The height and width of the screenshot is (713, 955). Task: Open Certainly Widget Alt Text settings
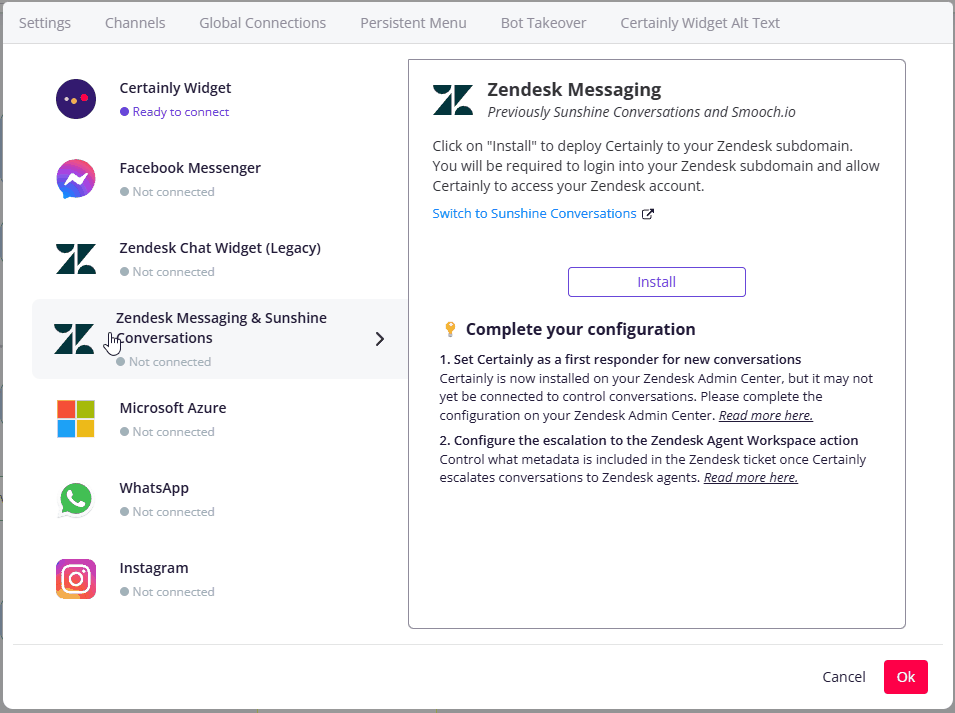pyautogui.click(x=699, y=22)
